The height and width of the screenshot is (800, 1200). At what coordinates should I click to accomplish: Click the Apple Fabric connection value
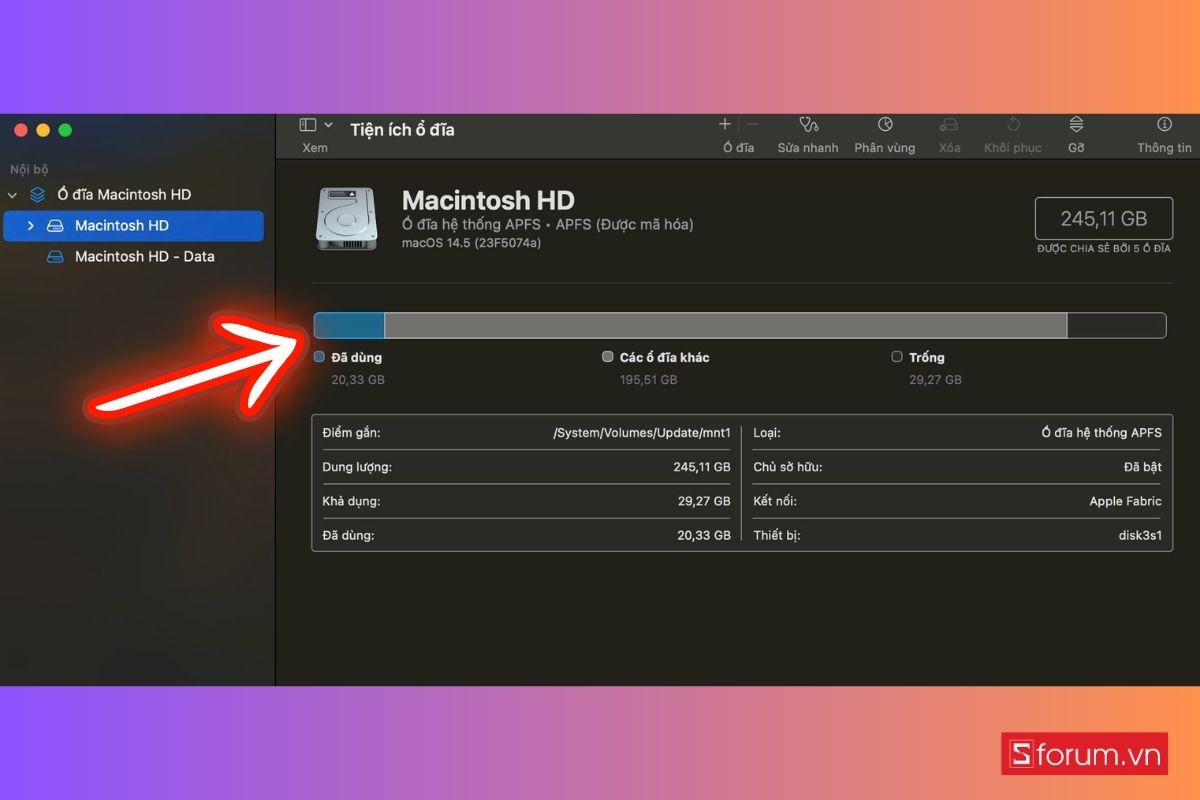pyautogui.click(x=1126, y=501)
